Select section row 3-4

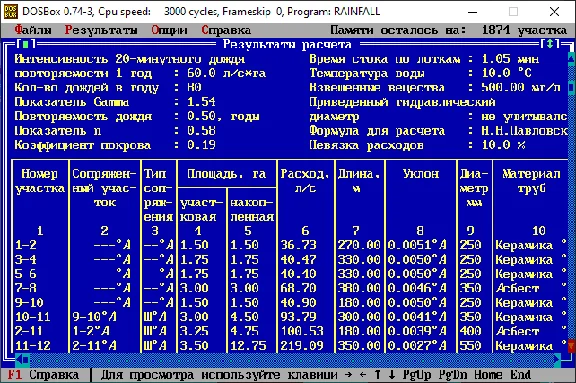click(291, 260)
